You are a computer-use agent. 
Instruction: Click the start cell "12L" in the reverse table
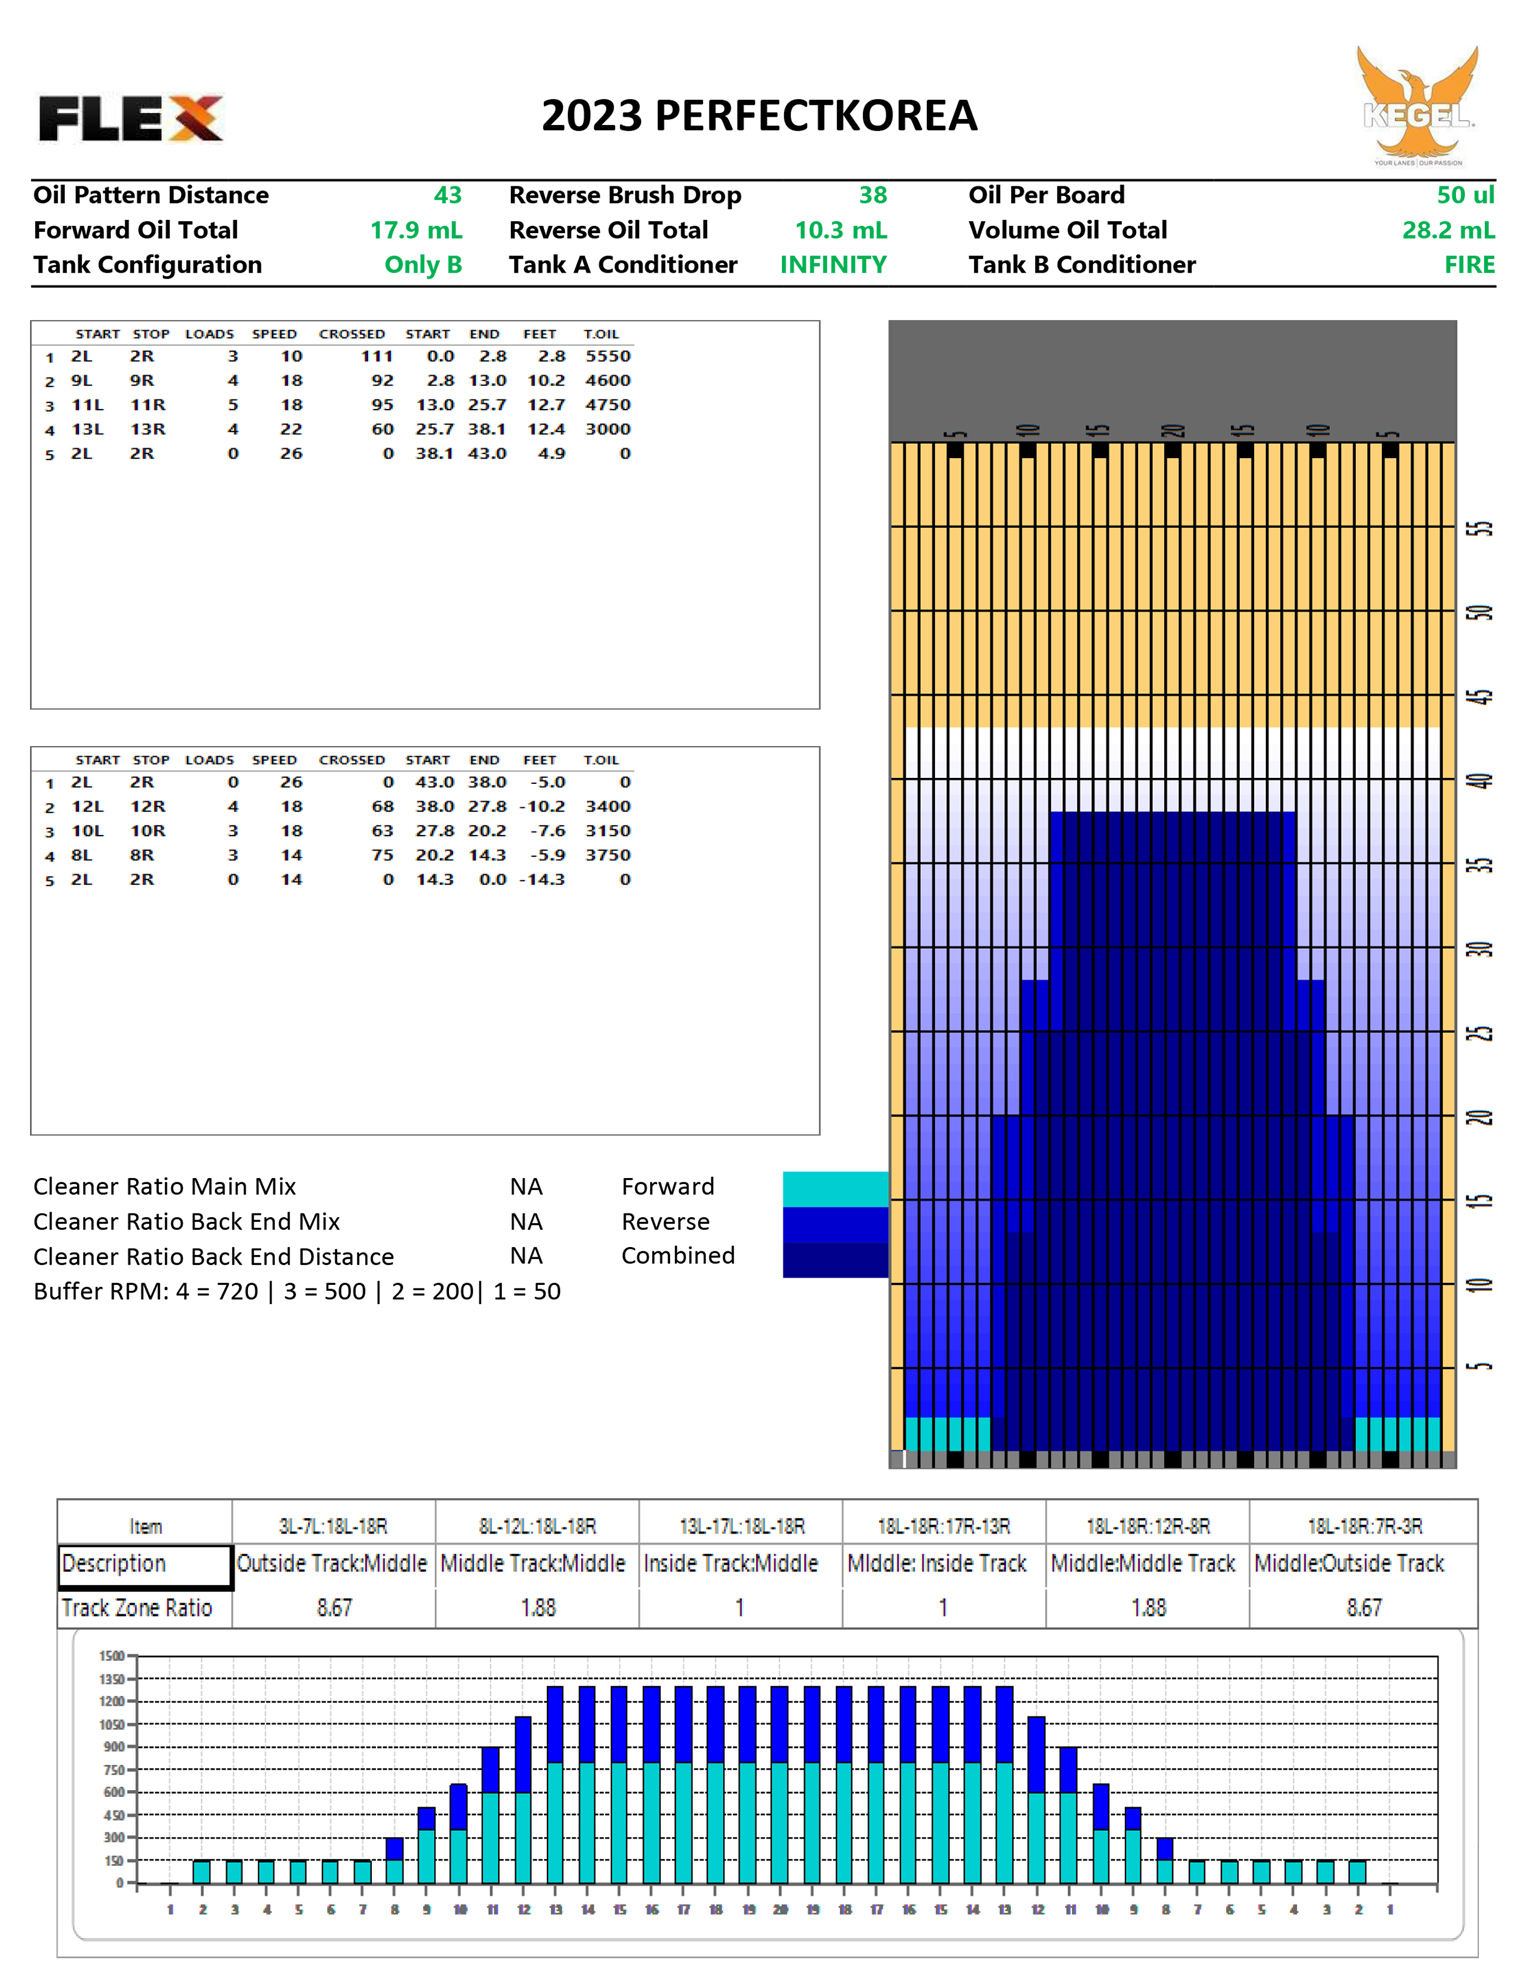(87, 806)
